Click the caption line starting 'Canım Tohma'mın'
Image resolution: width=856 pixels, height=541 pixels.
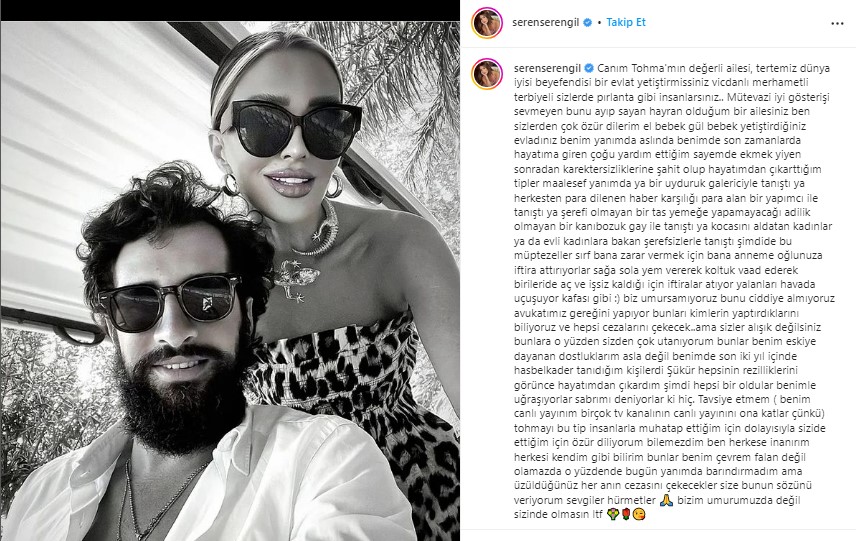714,68
